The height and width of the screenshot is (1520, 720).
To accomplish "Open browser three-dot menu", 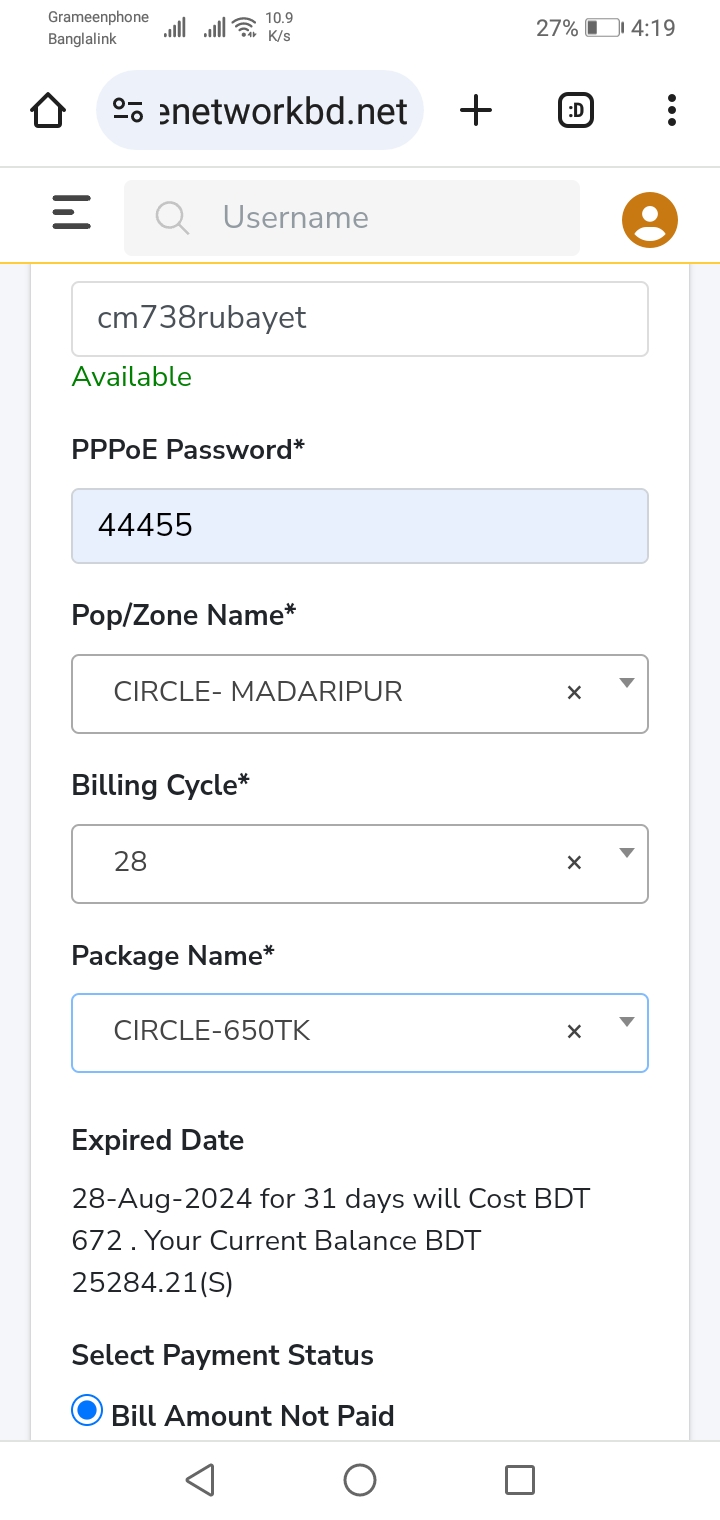I will click(x=672, y=110).
